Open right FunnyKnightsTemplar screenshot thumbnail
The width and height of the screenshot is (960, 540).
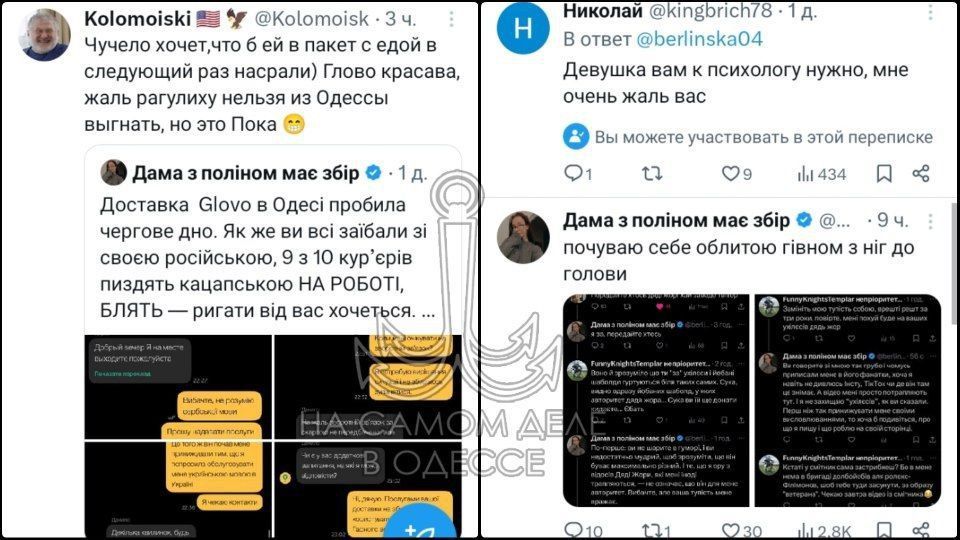coord(847,400)
